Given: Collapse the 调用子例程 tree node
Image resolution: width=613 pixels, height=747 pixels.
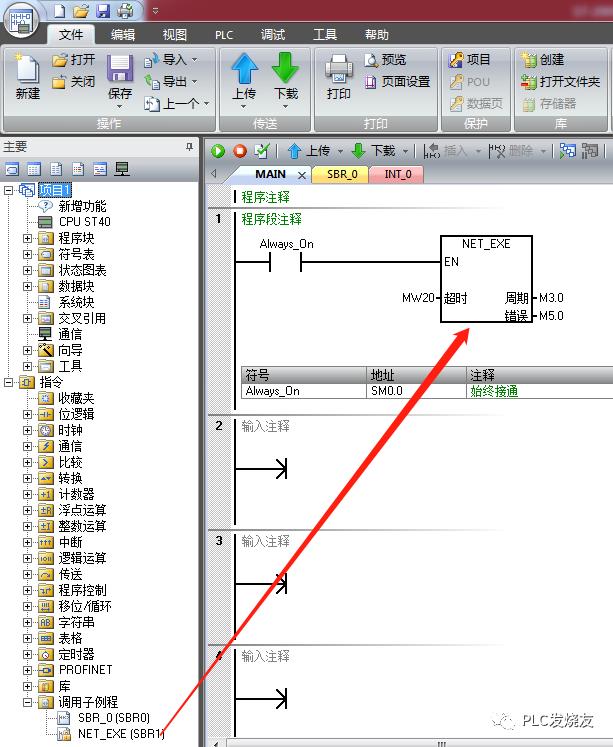Looking at the screenshot, I should [28, 702].
